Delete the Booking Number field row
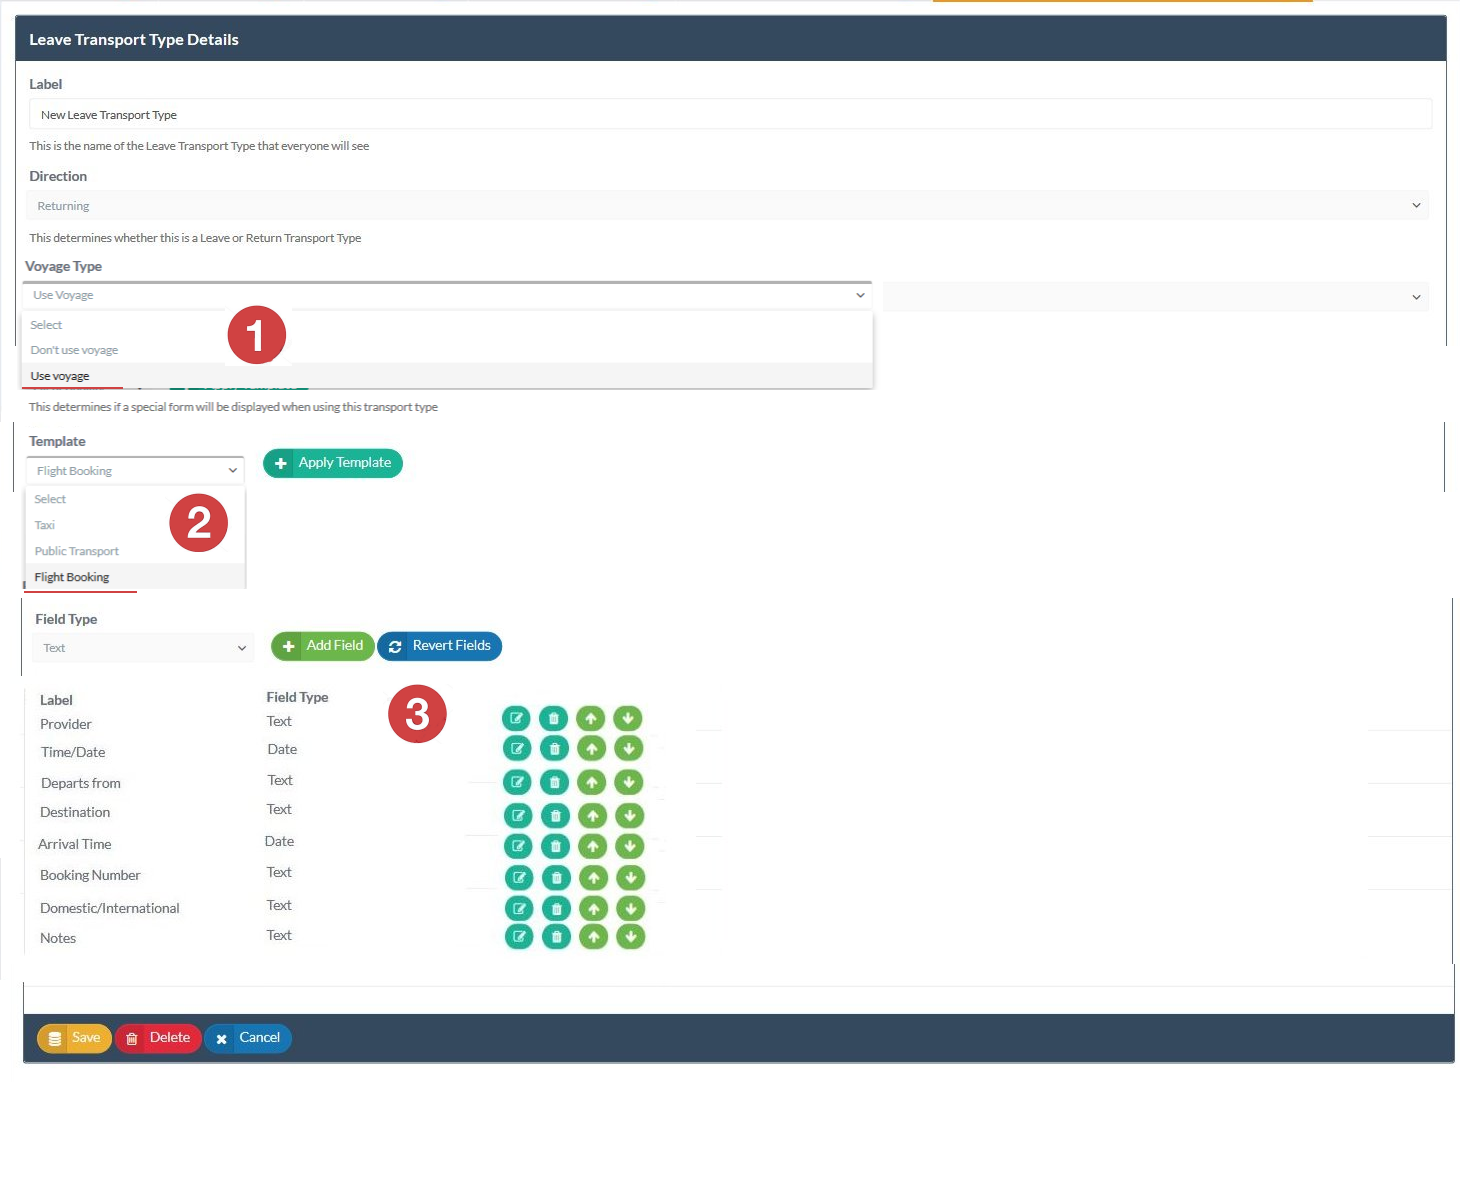1460x1200 pixels. tap(557, 878)
